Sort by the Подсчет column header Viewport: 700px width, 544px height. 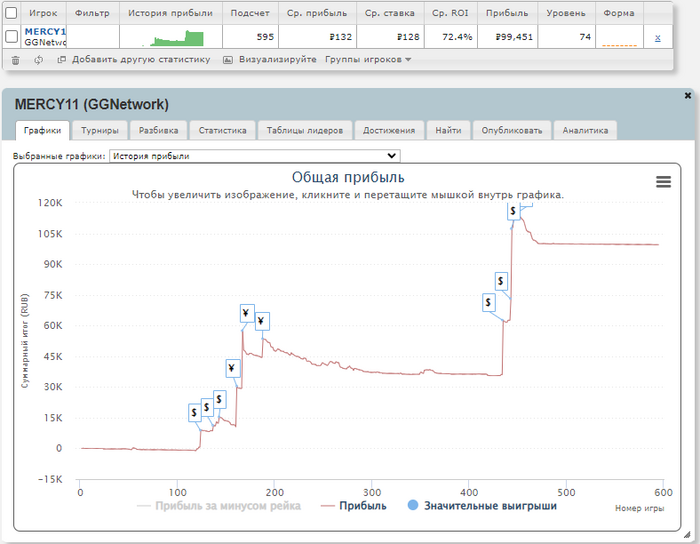click(250, 13)
